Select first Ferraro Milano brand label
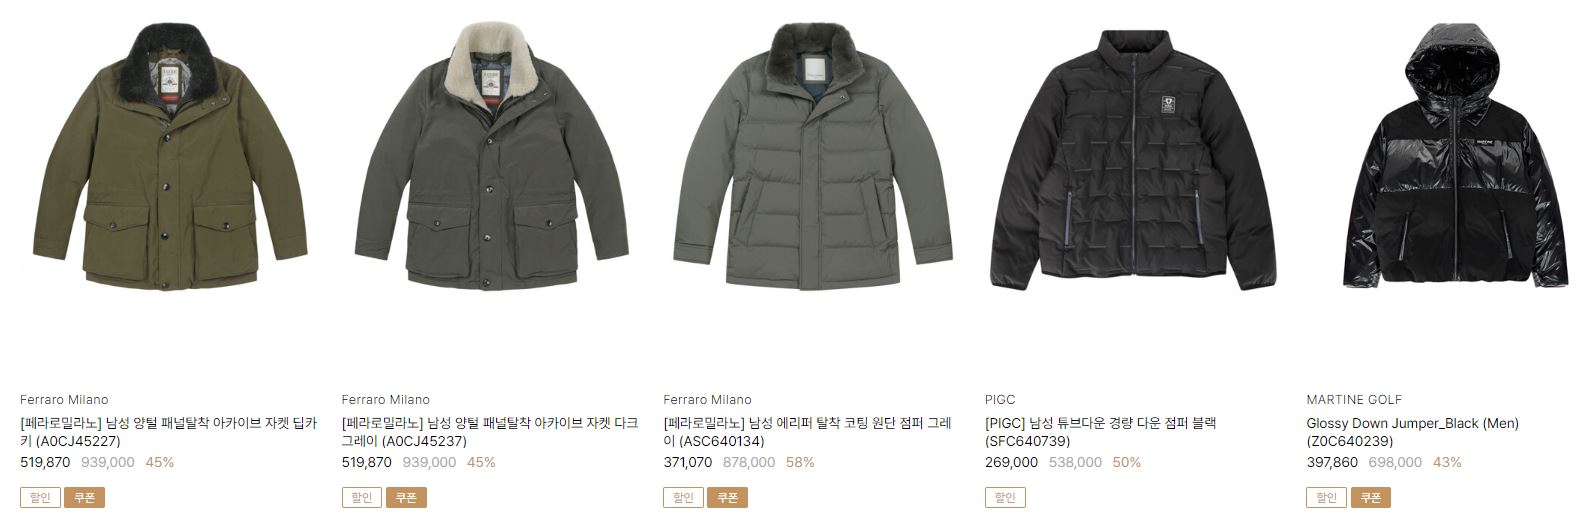 pos(64,399)
